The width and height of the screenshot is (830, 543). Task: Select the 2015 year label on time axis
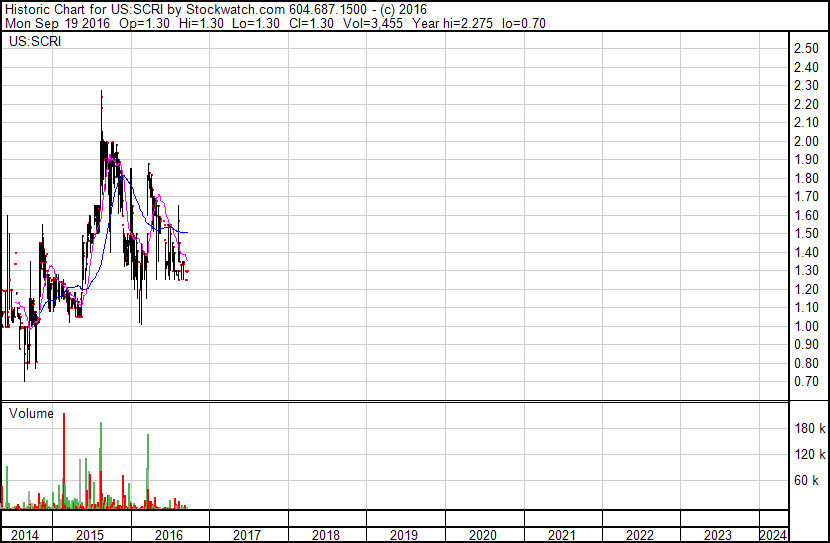pyautogui.click(x=91, y=534)
